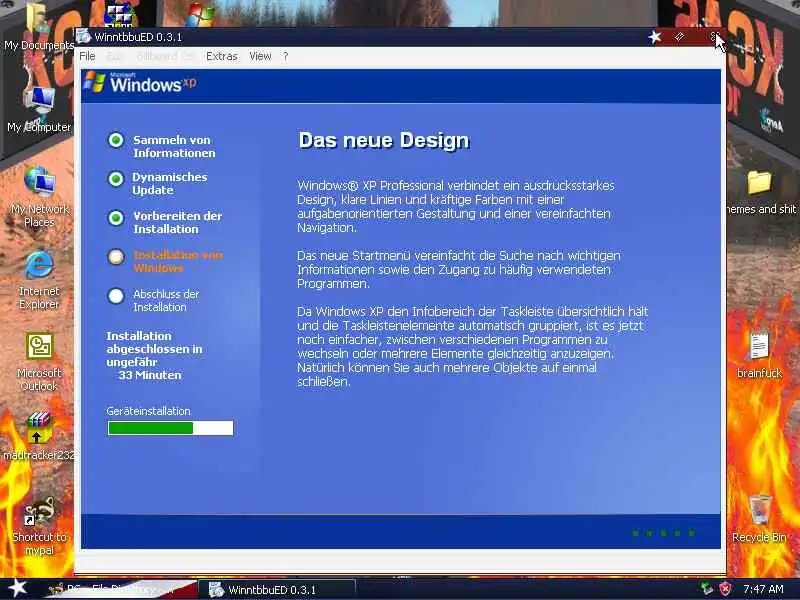Image resolution: width=800 pixels, height=600 pixels.
Task: Open My Network Places desktop icon
Action: [39, 196]
